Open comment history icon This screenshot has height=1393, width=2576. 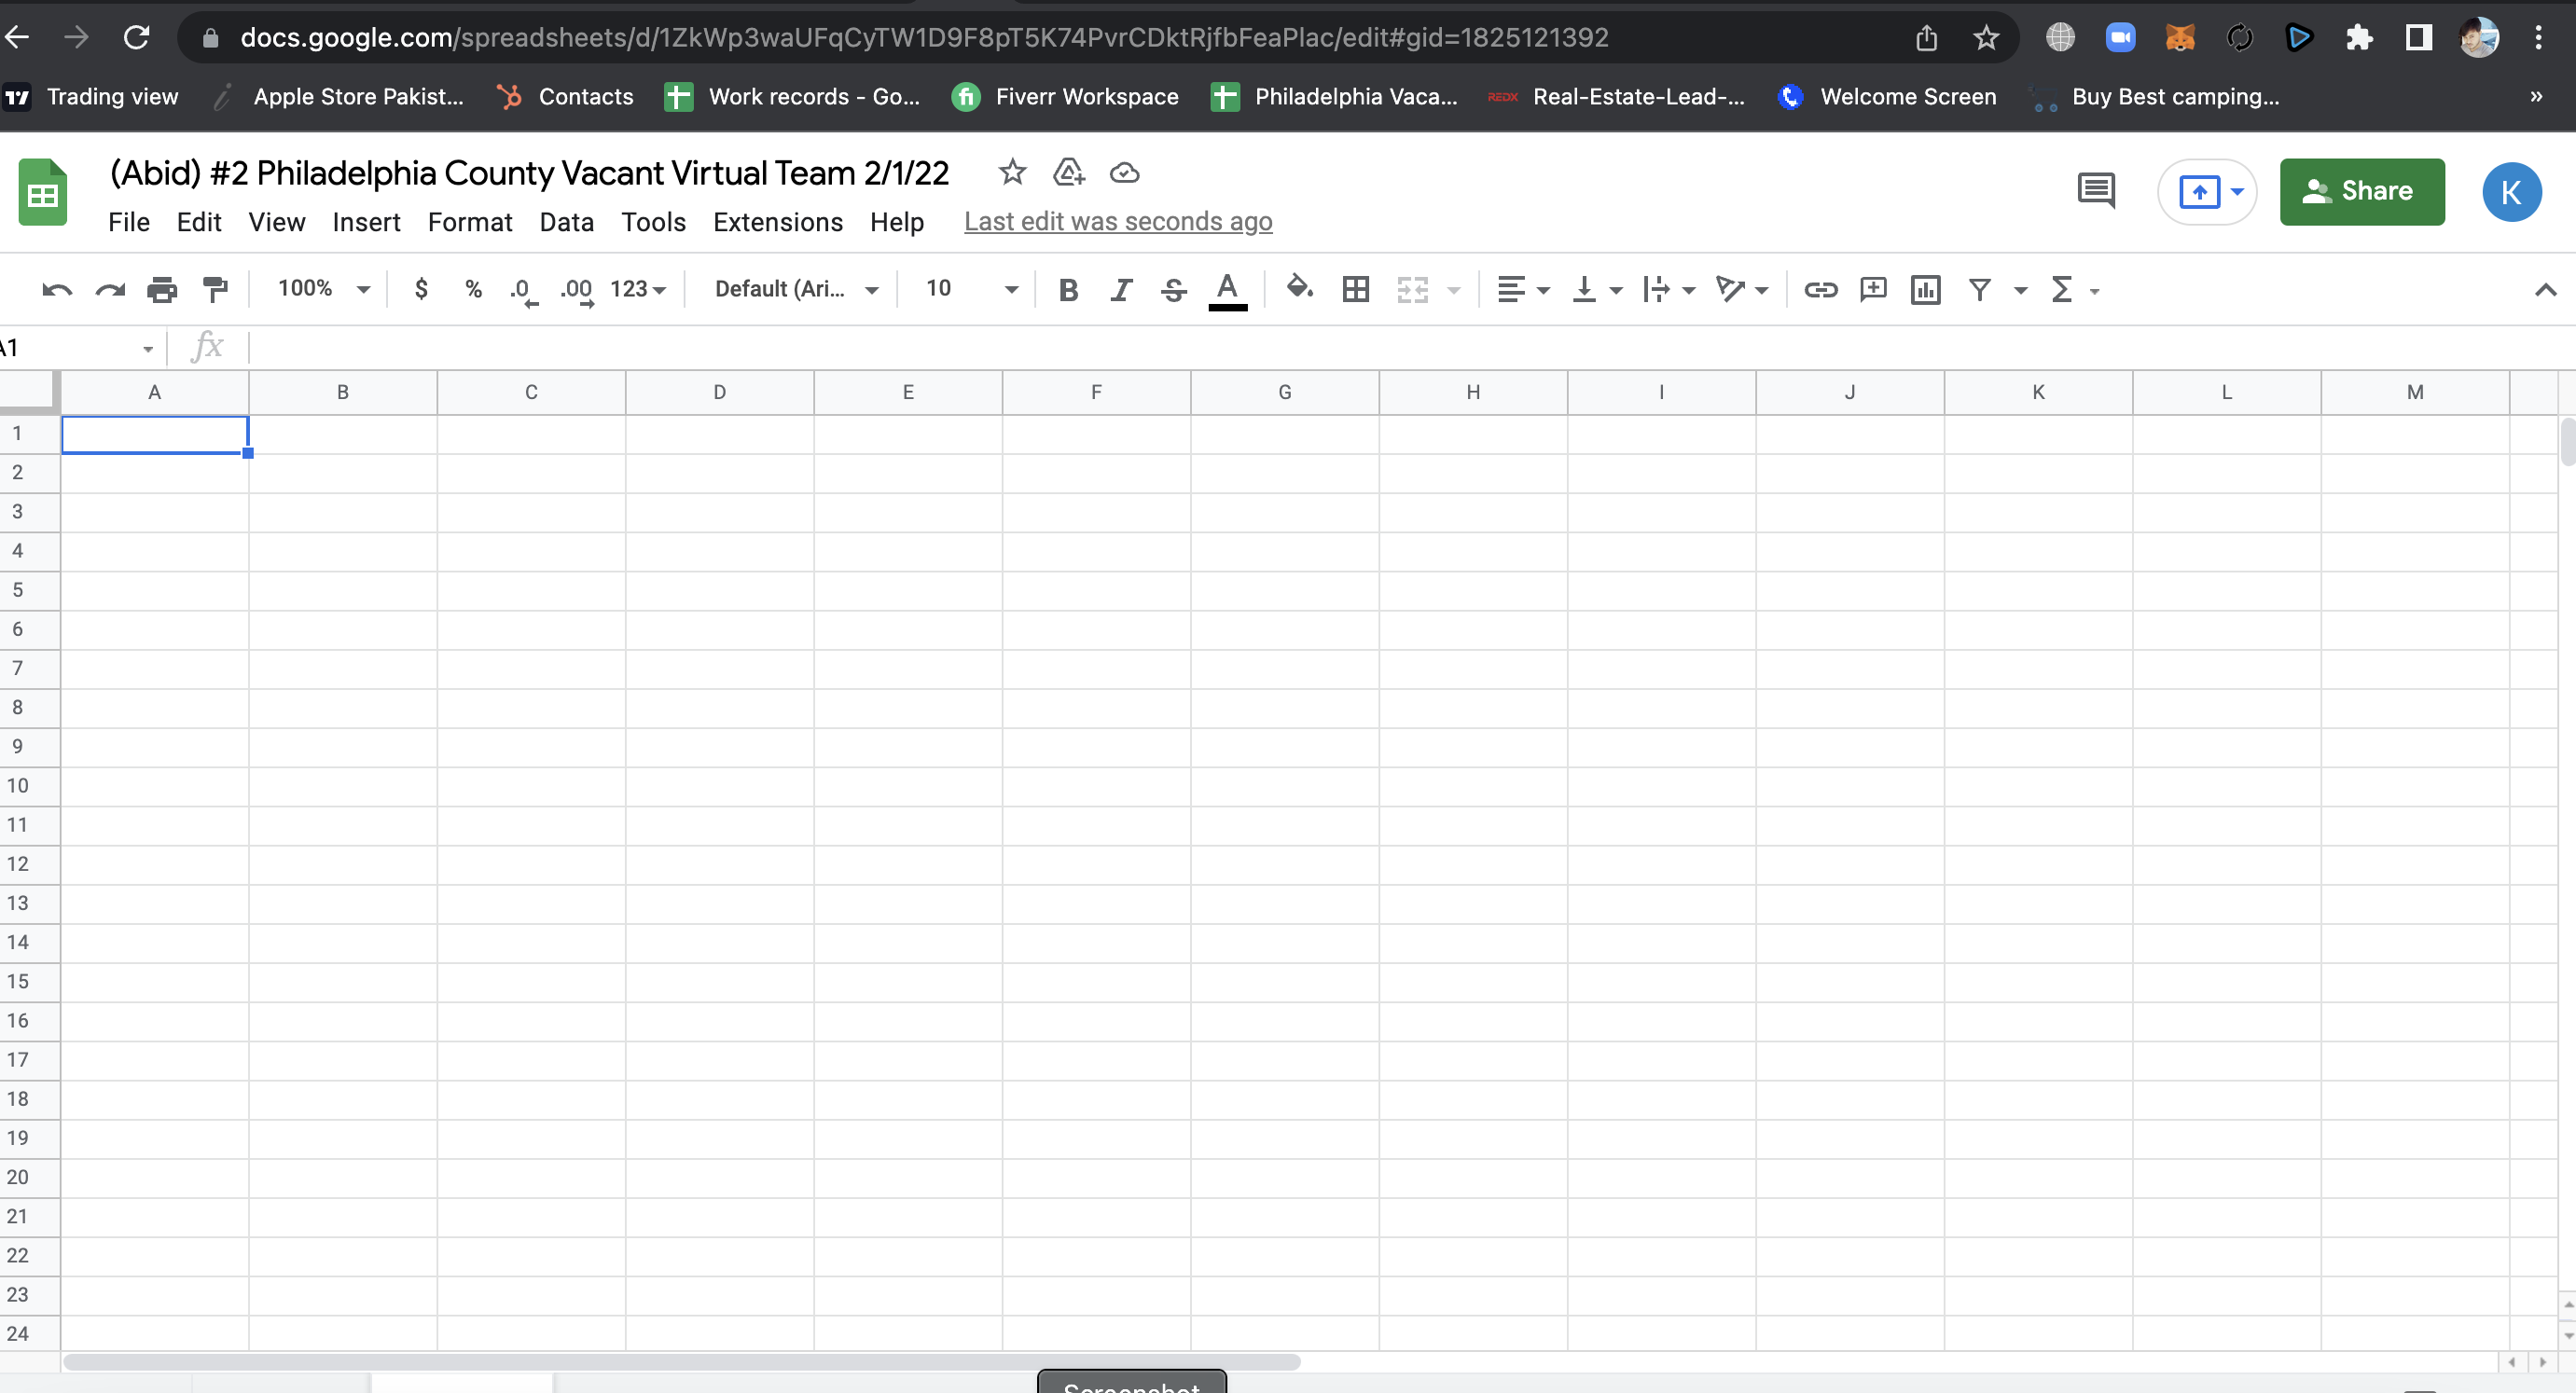(2095, 190)
